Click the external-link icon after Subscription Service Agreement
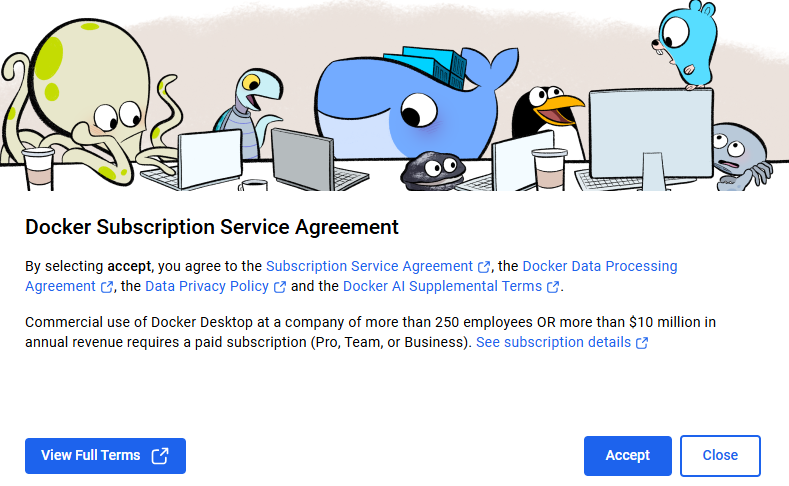This screenshot has width=789, height=486. 485,267
